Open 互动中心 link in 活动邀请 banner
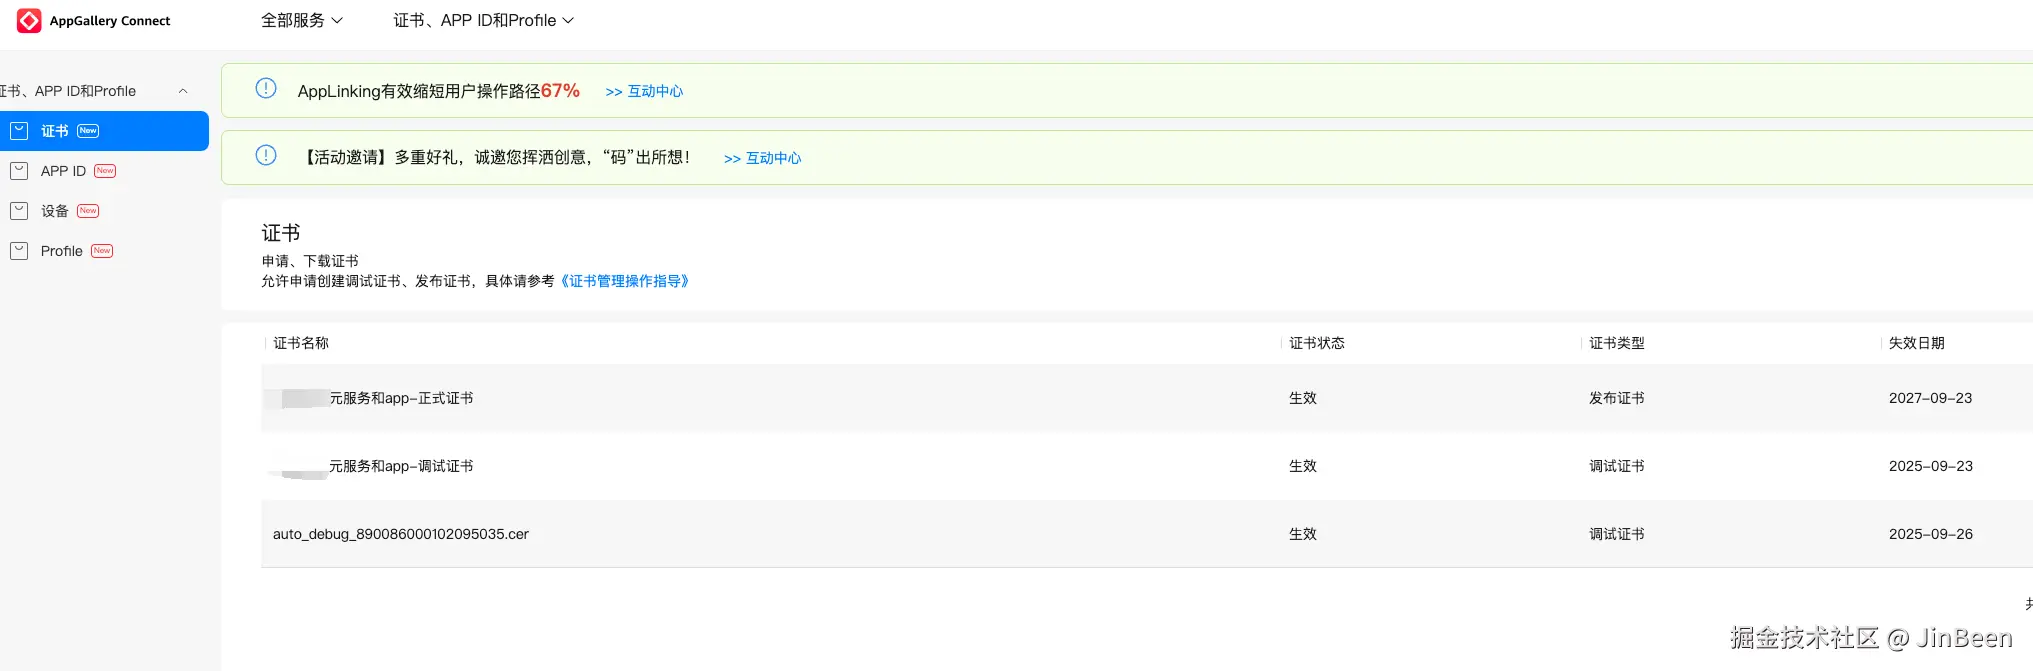The width and height of the screenshot is (2033, 671). (762, 158)
